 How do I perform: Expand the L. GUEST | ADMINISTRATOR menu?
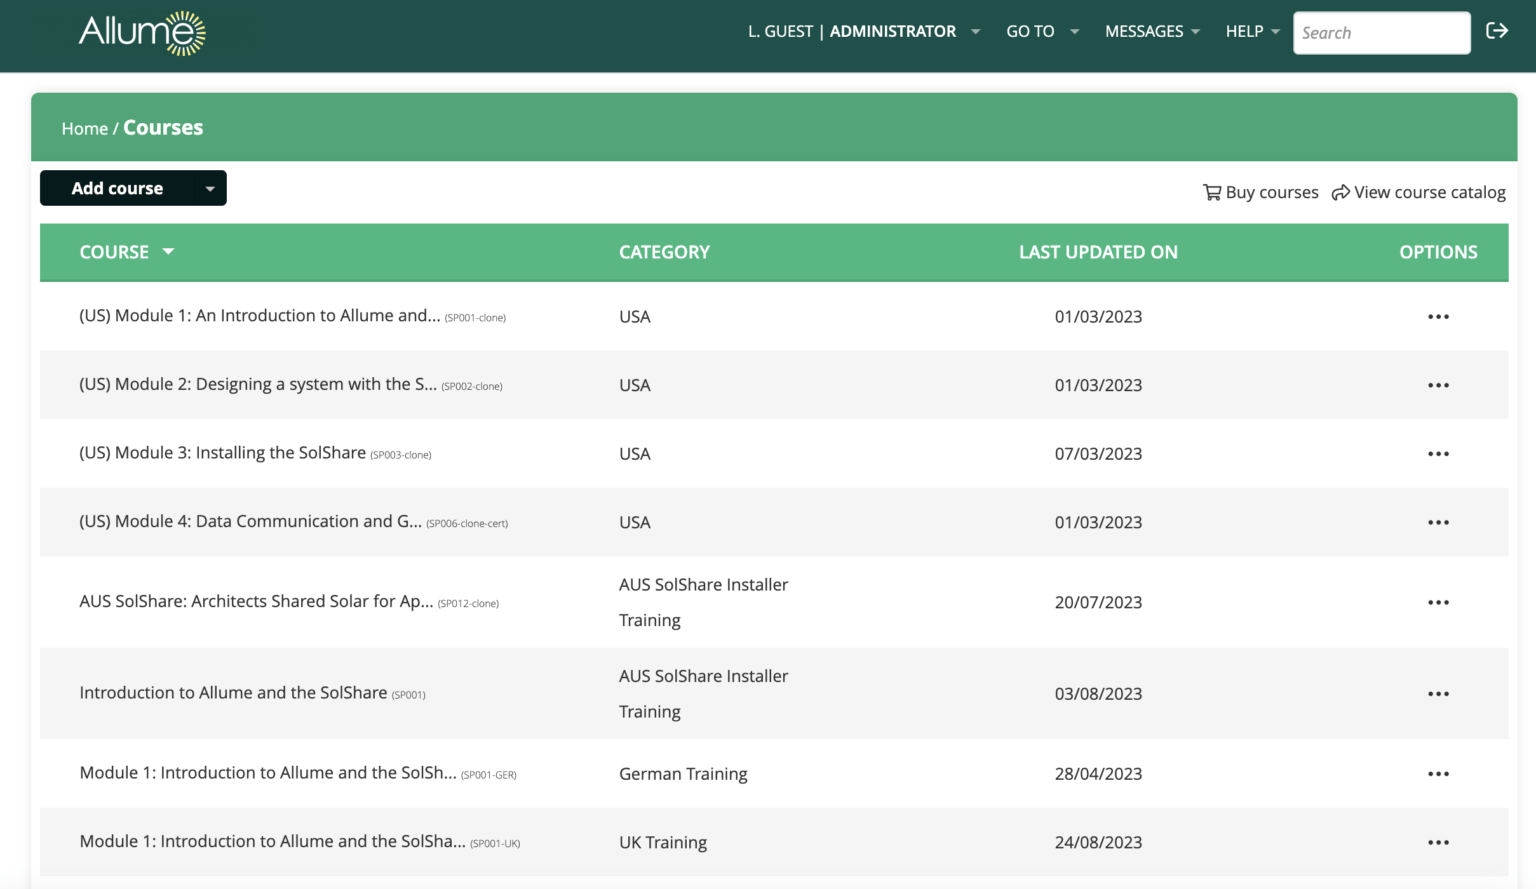[x=864, y=31]
